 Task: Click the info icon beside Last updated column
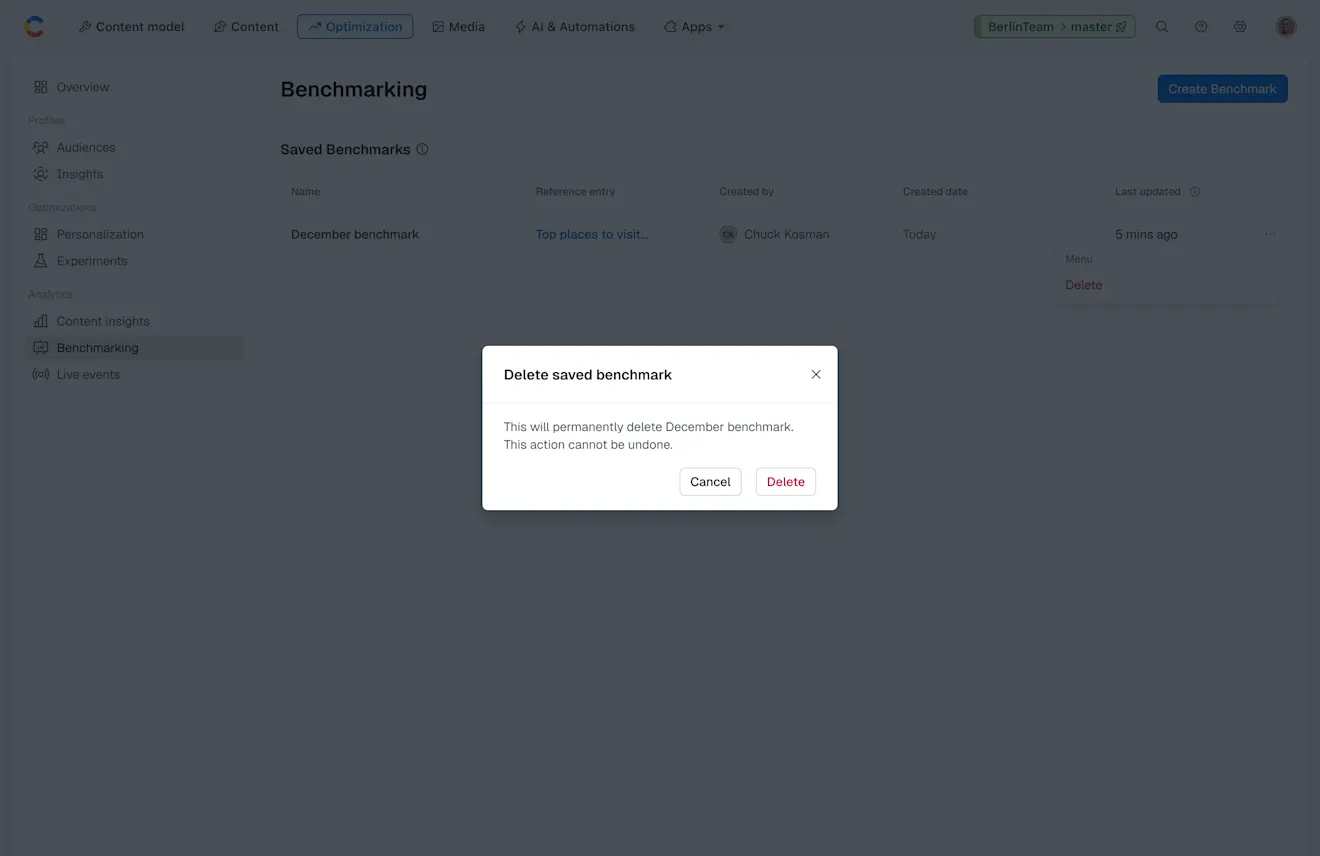1194,191
